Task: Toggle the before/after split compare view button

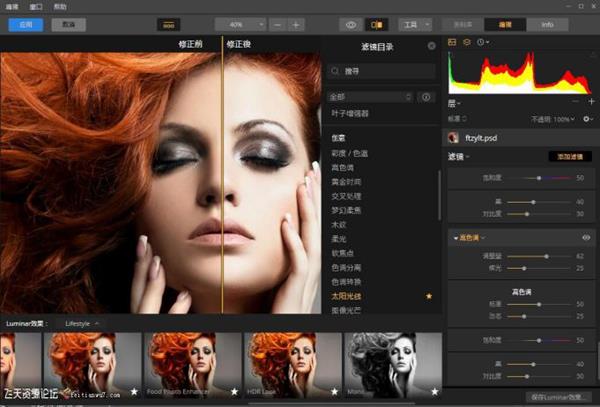Action: point(379,24)
